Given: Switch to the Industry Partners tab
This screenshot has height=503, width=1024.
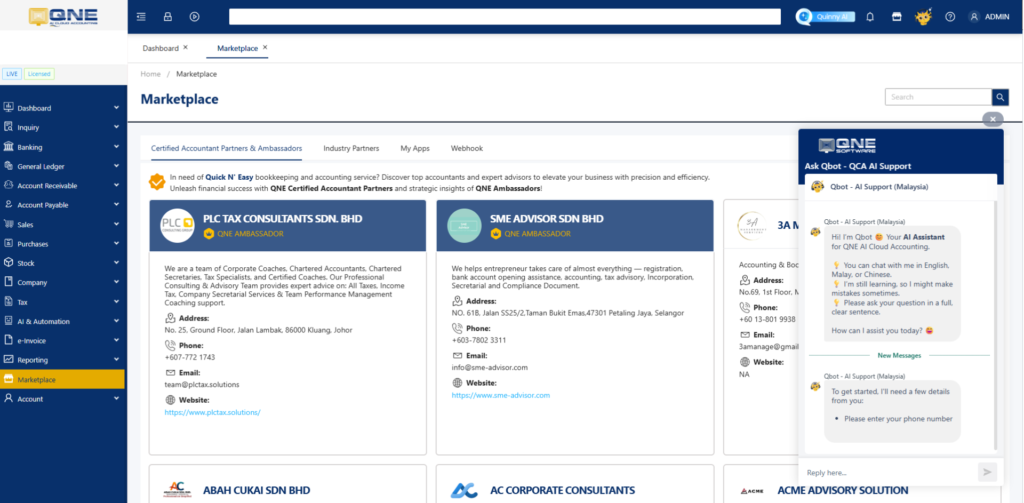Looking at the screenshot, I should (351, 148).
